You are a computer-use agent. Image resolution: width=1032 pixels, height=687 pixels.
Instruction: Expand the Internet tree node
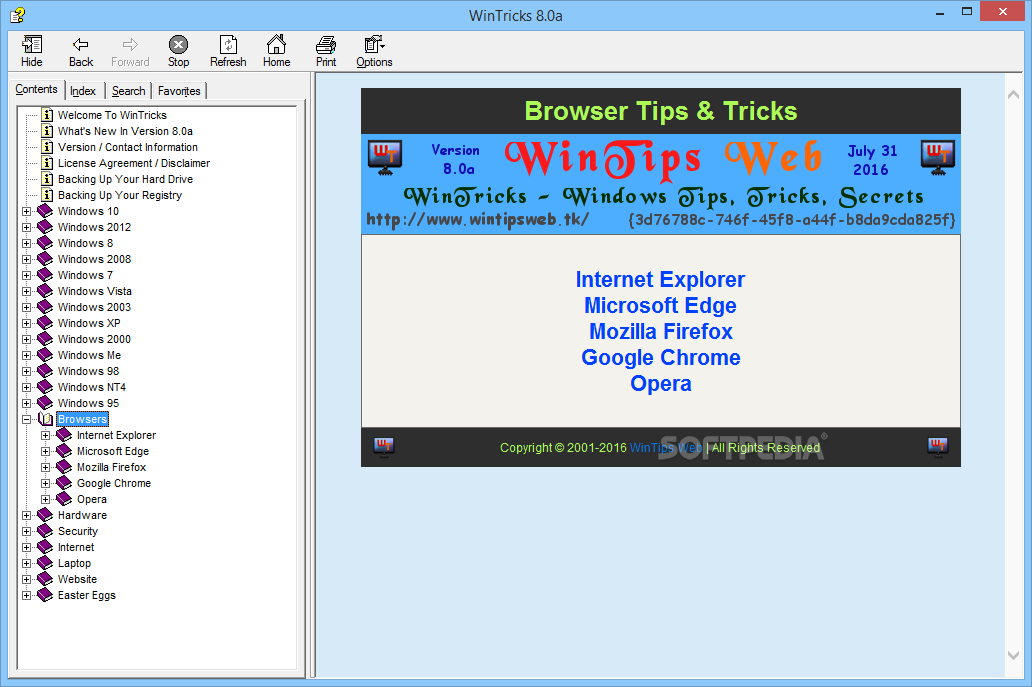point(26,547)
